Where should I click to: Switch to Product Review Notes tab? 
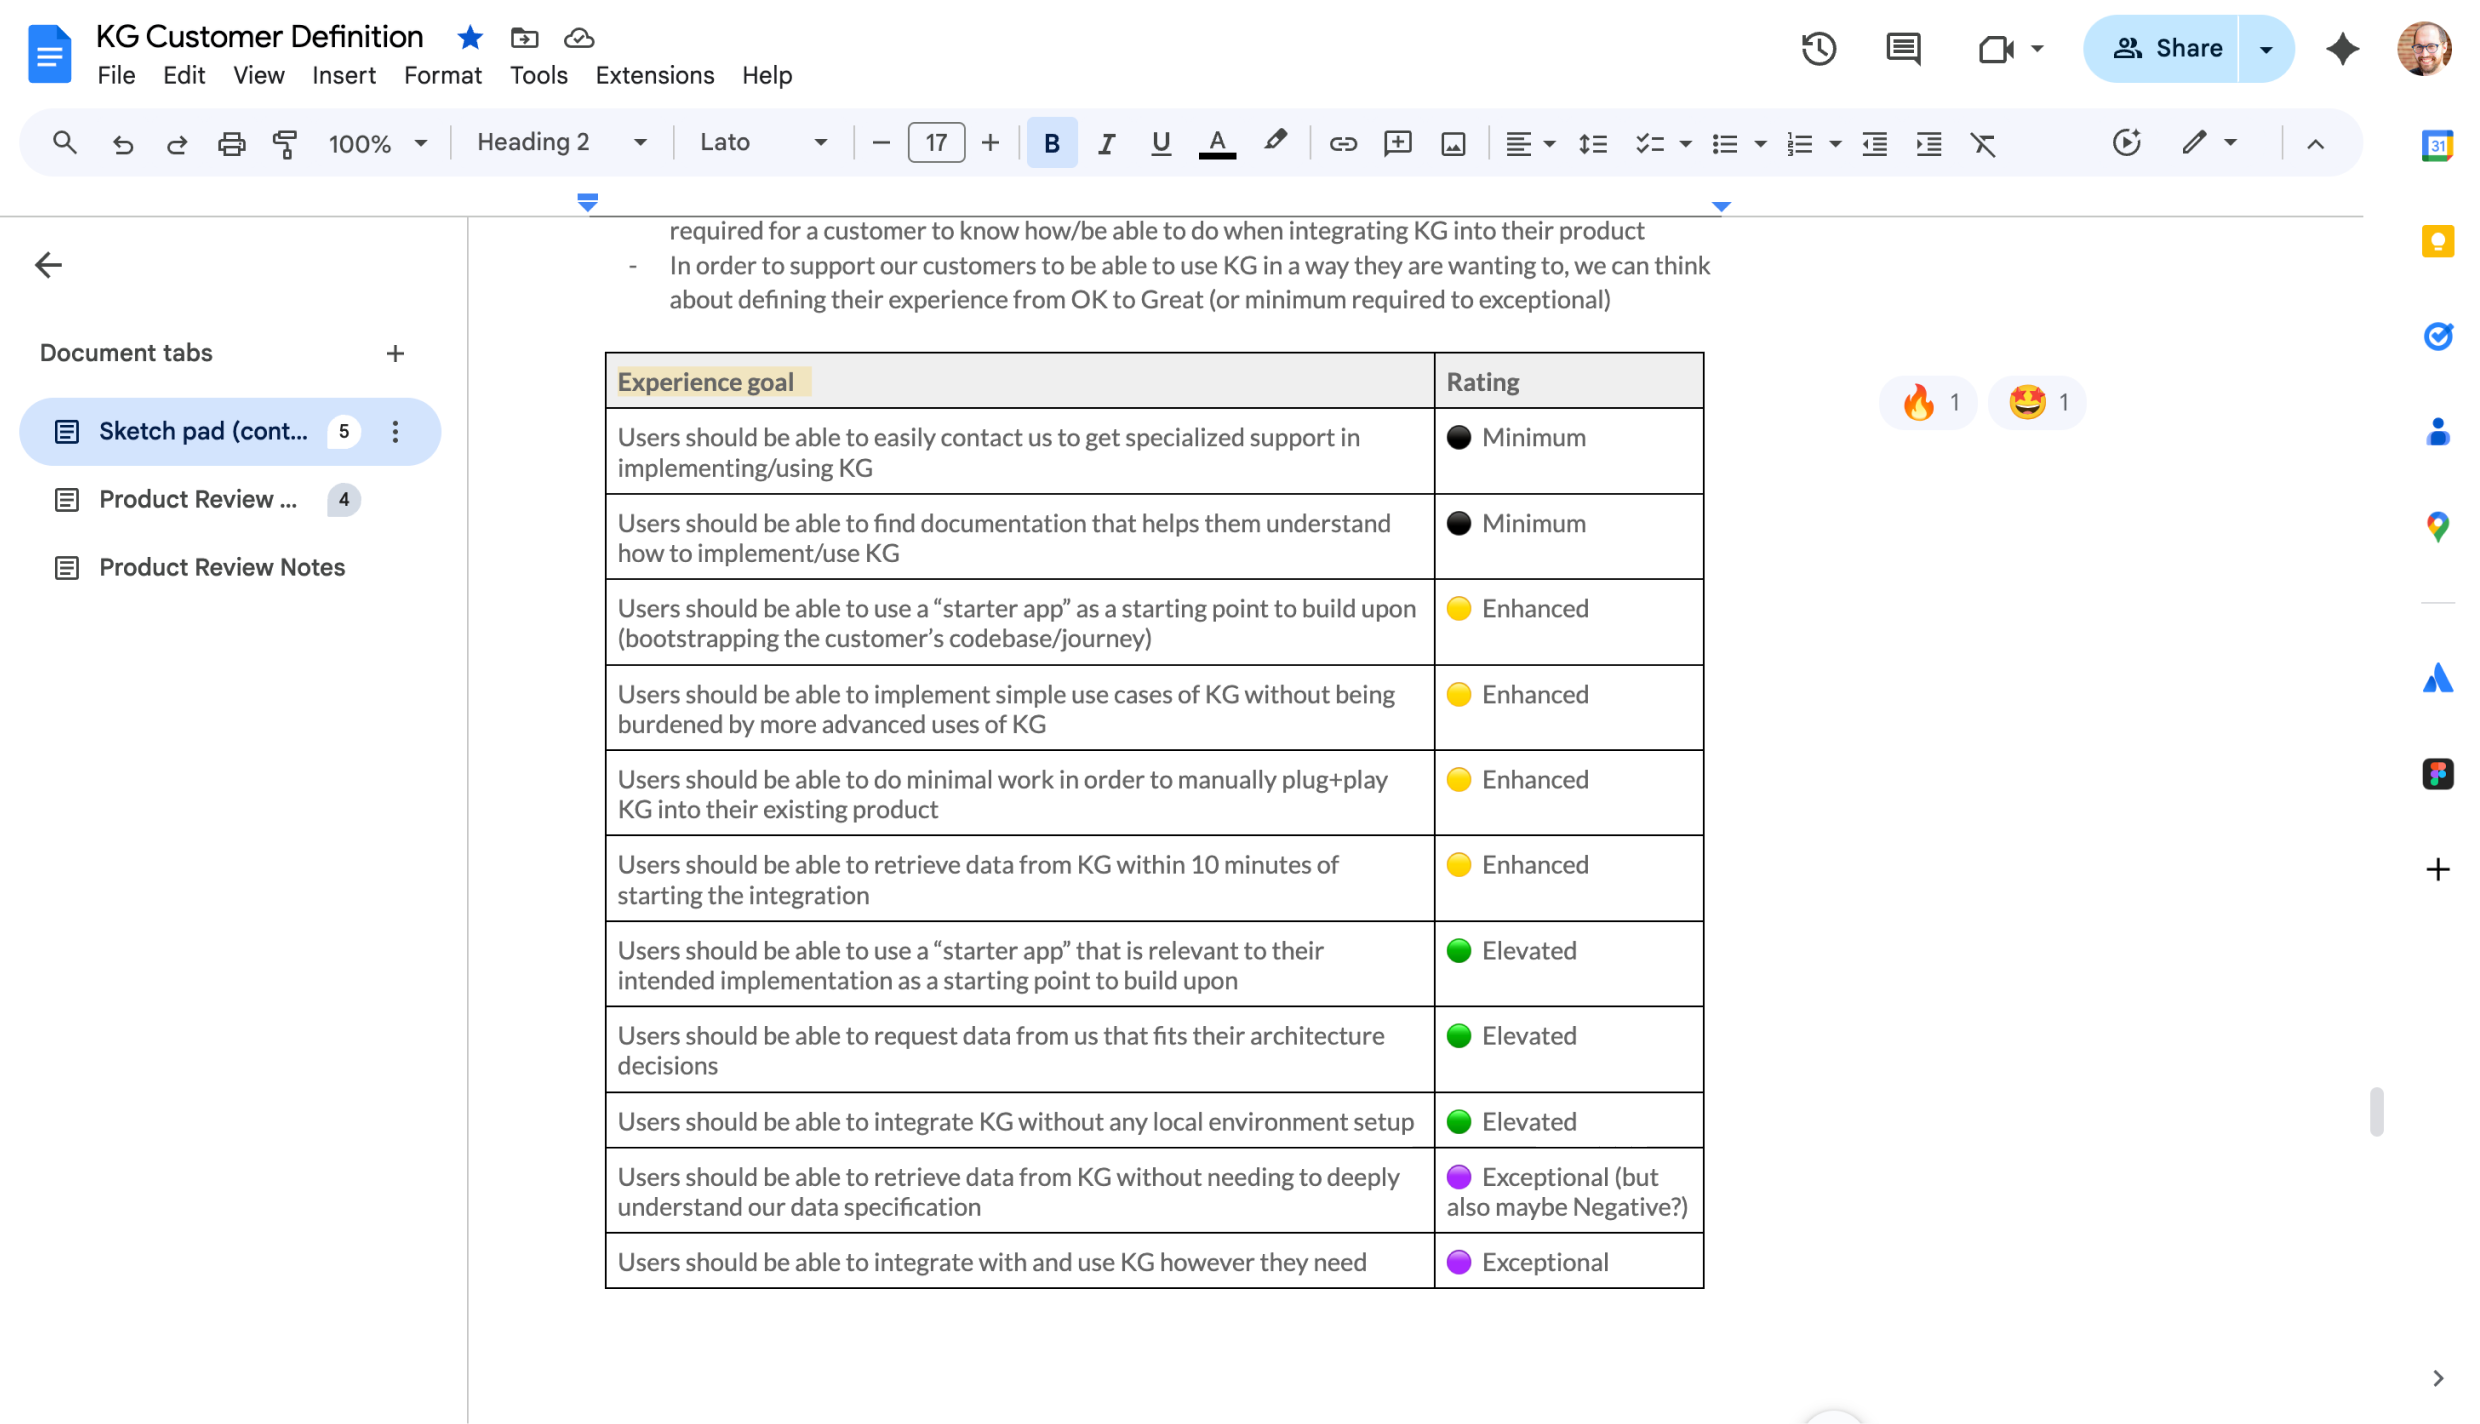[x=221, y=567]
